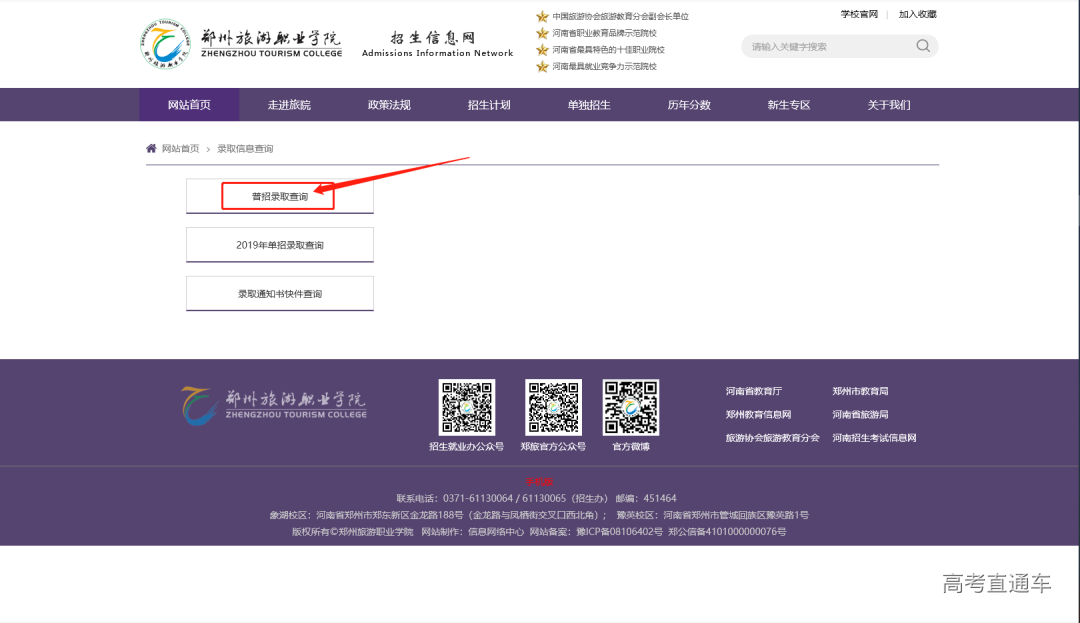This screenshot has height=623, width=1080.
Task: Open the 走进旅院 menu
Action: click(289, 105)
